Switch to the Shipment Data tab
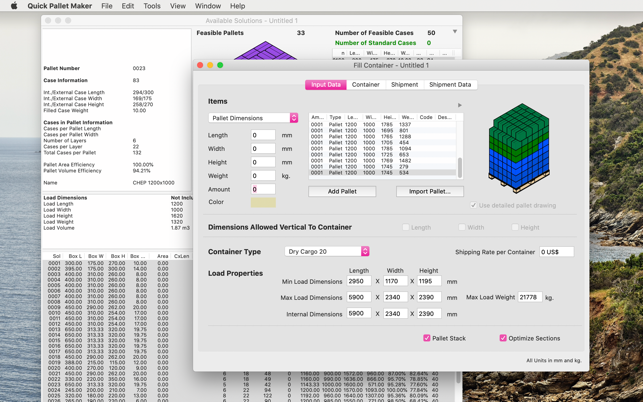The width and height of the screenshot is (643, 402). [450, 85]
